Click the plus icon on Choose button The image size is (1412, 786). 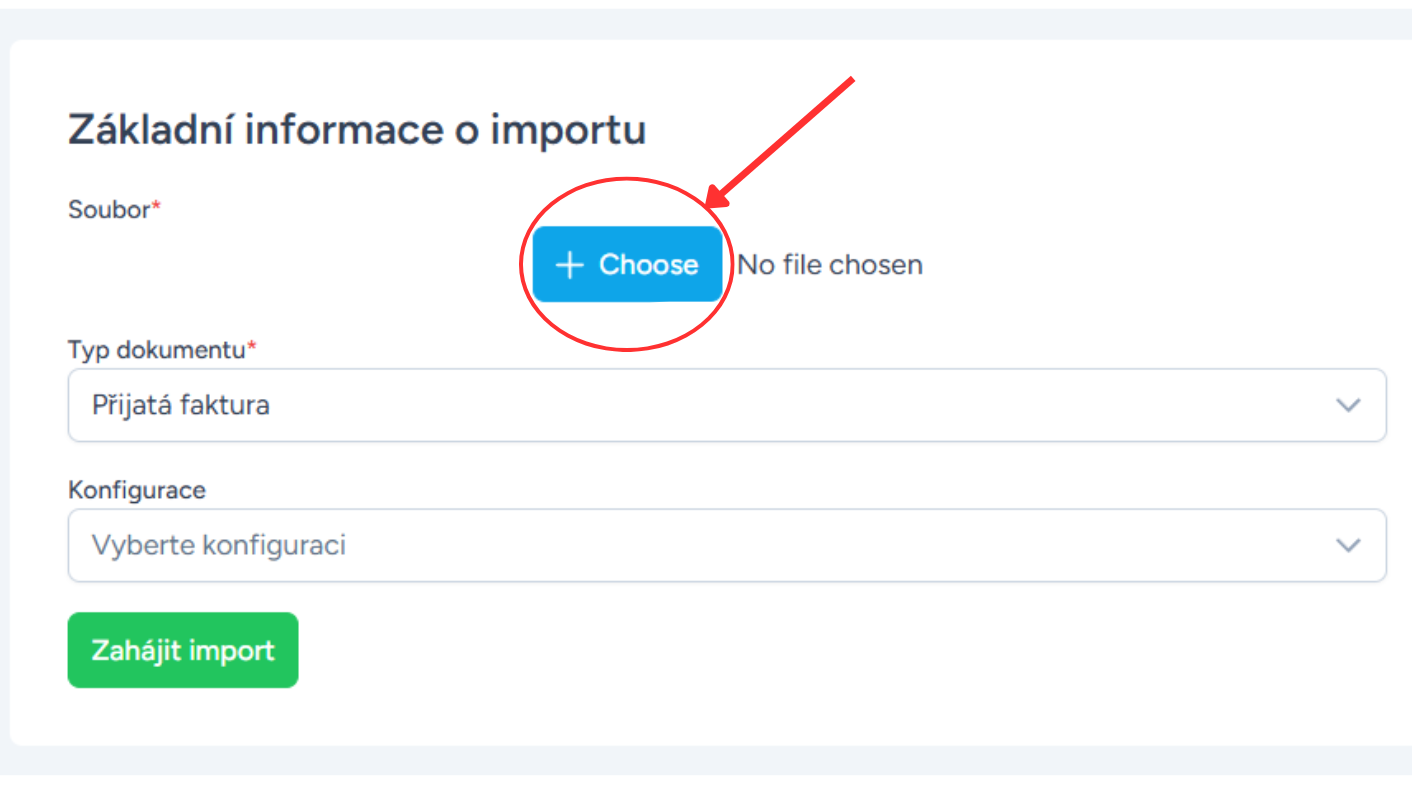(569, 265)
